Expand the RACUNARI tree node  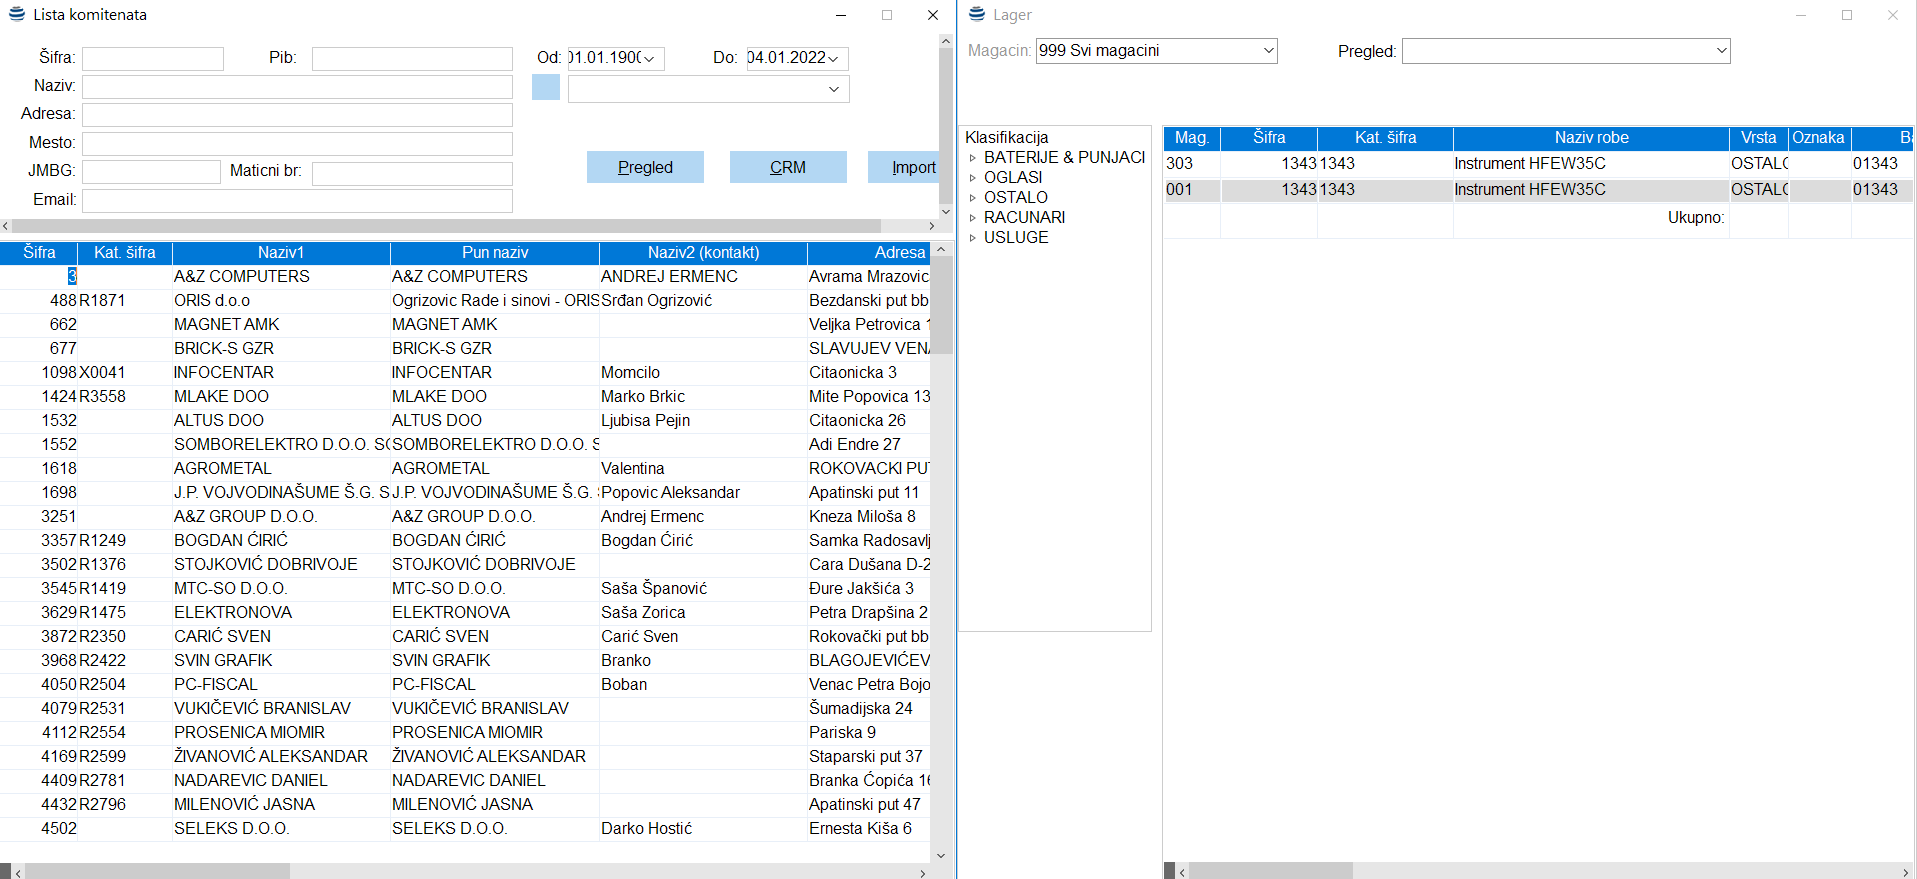coord(972,218)
